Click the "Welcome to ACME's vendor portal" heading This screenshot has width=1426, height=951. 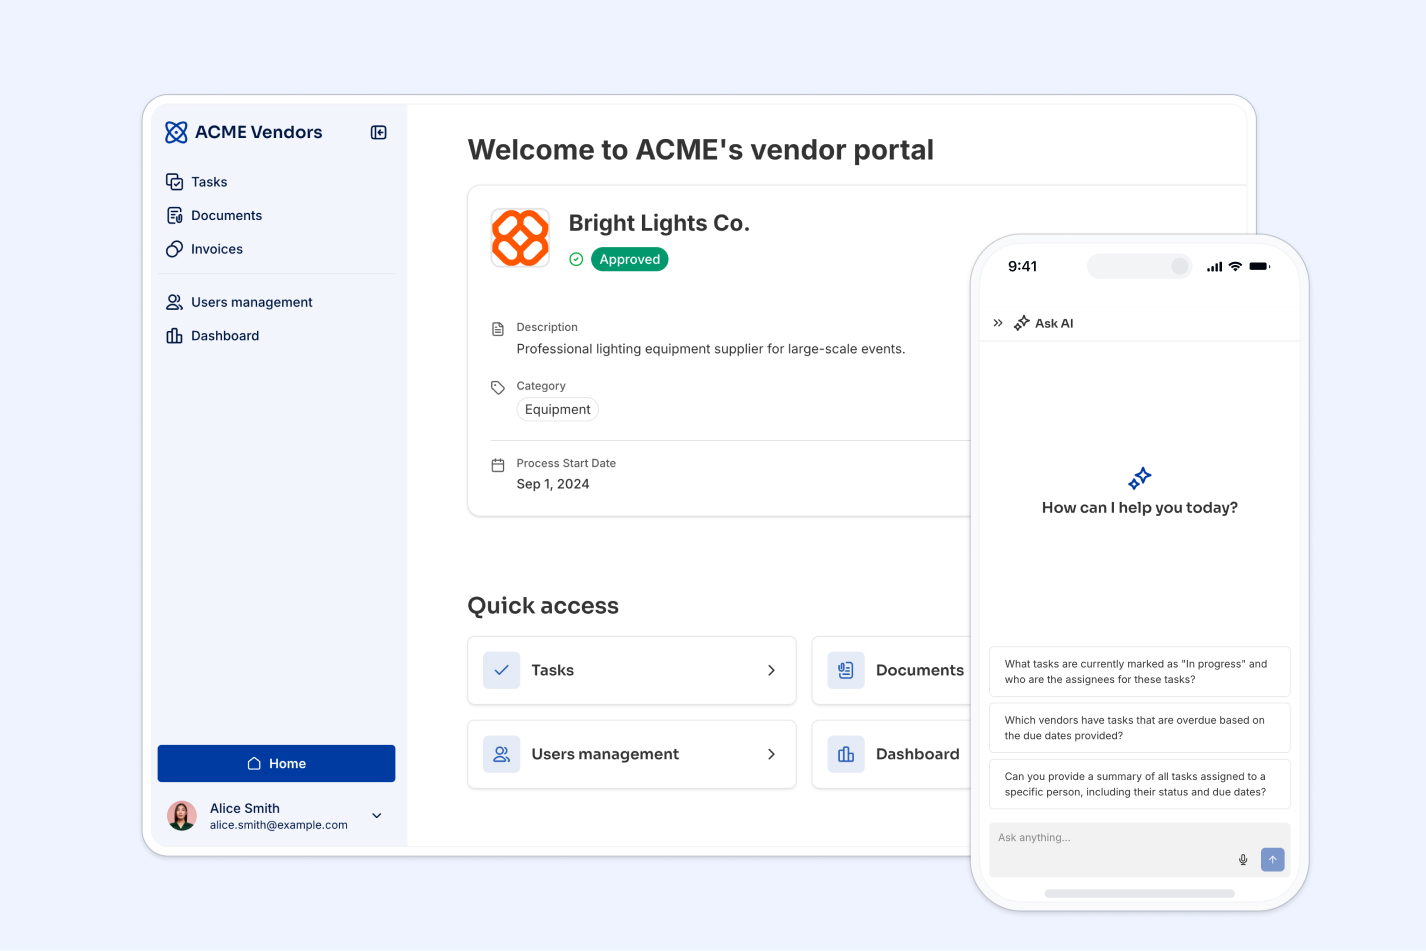(701, 150)
